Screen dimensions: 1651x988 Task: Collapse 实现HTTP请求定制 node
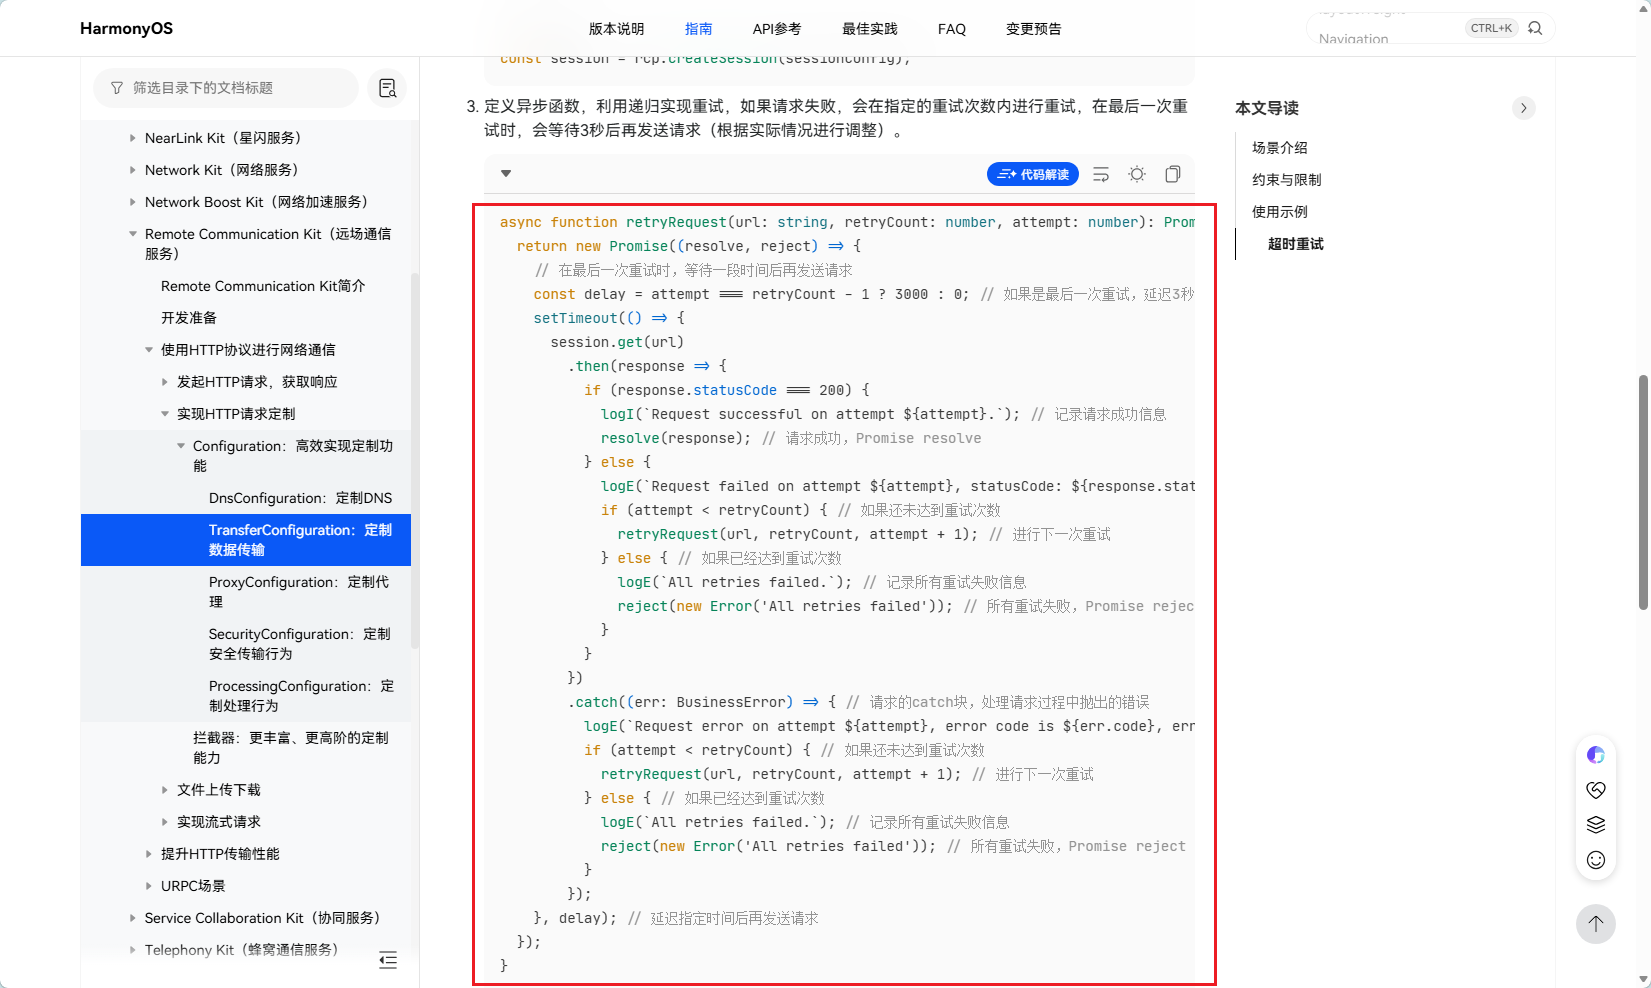click(164, 414)
